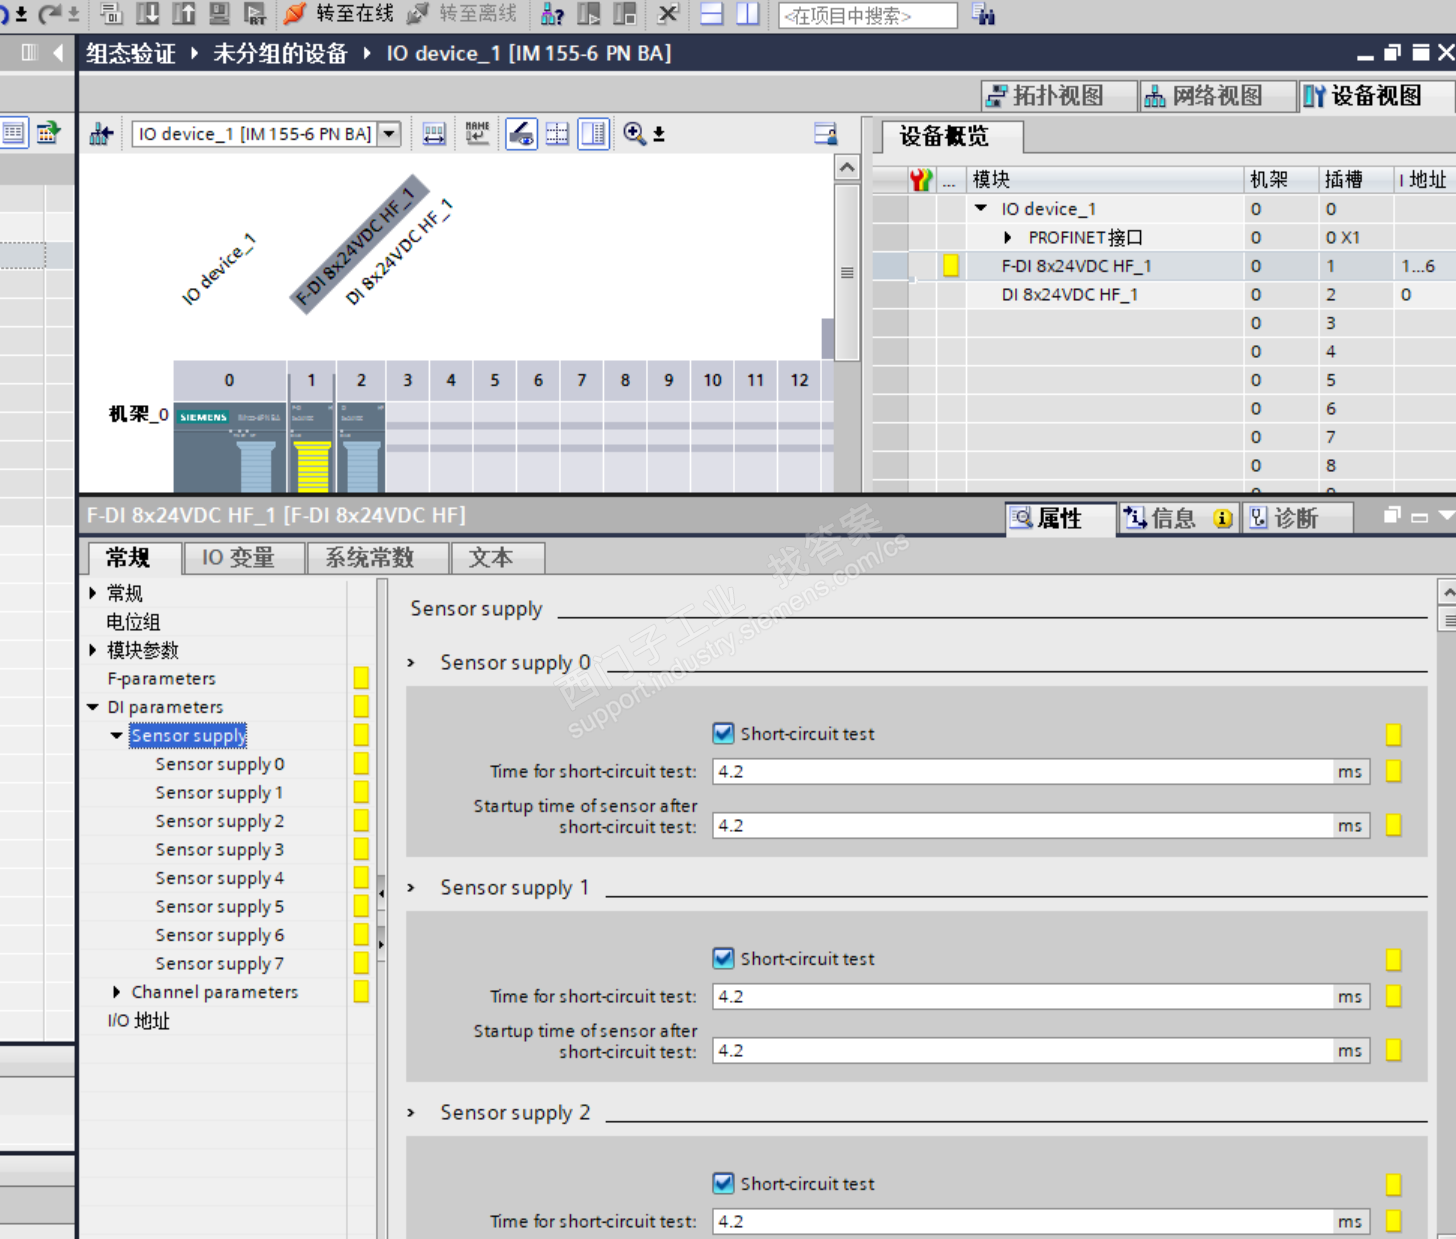This screenshot has height=1239, width=1456.
Task: Click Sensor supply 0 short-circuit test time field
Action: pyautogui.click(x=1021, y=772)
